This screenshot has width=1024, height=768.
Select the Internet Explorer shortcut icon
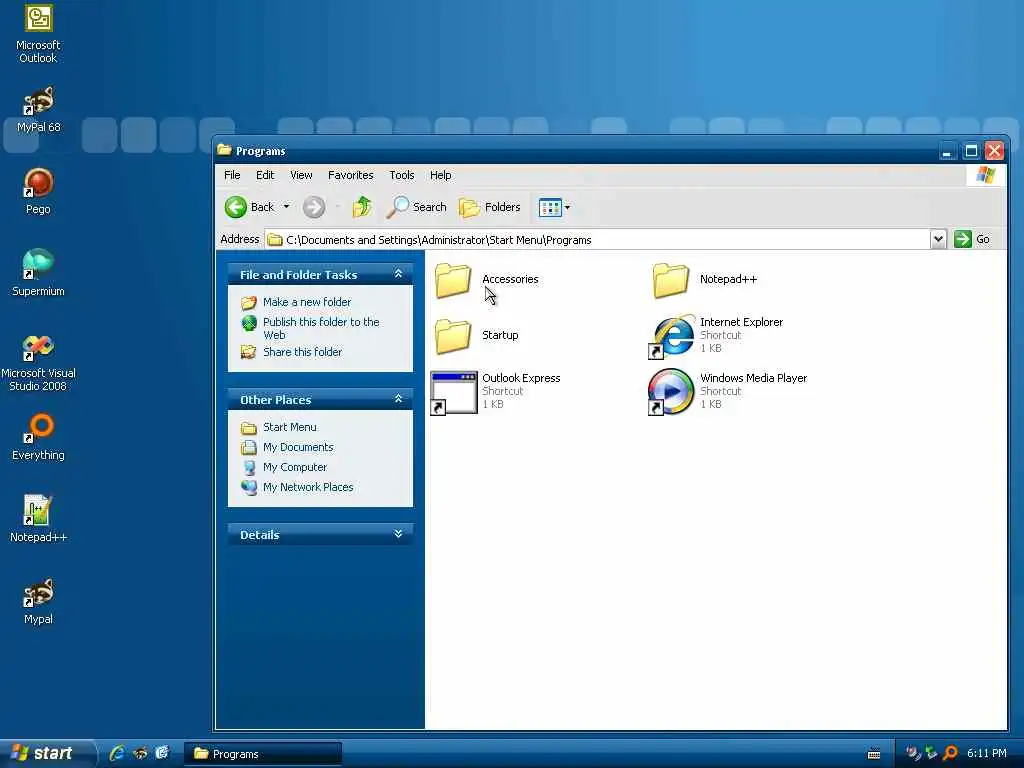point(671,336)
